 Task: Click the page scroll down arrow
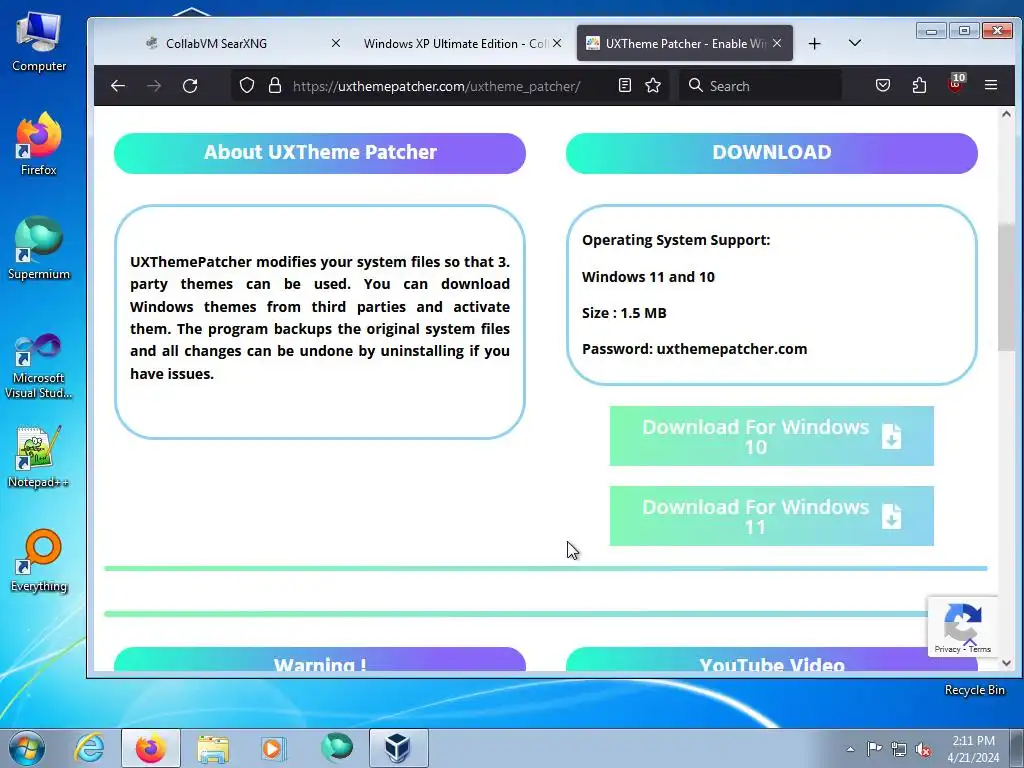pos(1006,663)
